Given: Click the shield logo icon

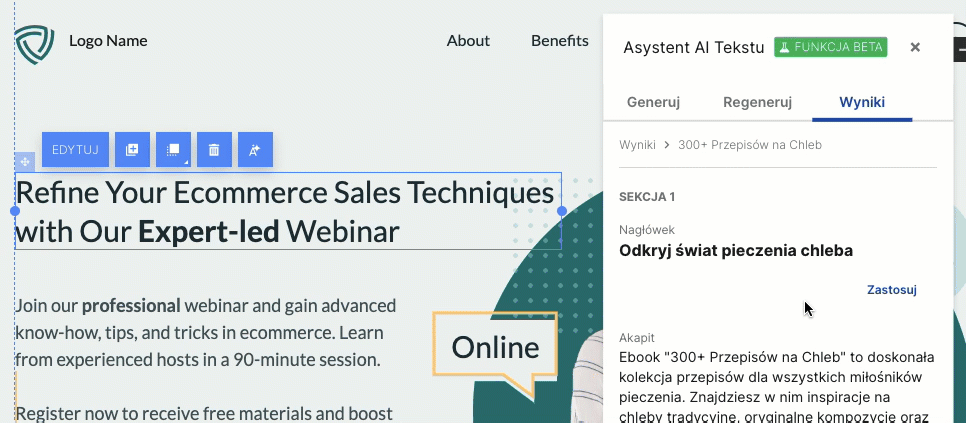Looking at the screenshot, I should tap(34, 43).
